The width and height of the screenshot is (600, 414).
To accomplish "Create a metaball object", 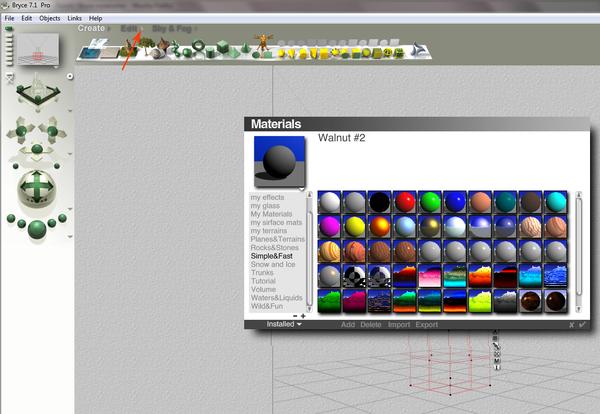I will [x=175, y=50].
